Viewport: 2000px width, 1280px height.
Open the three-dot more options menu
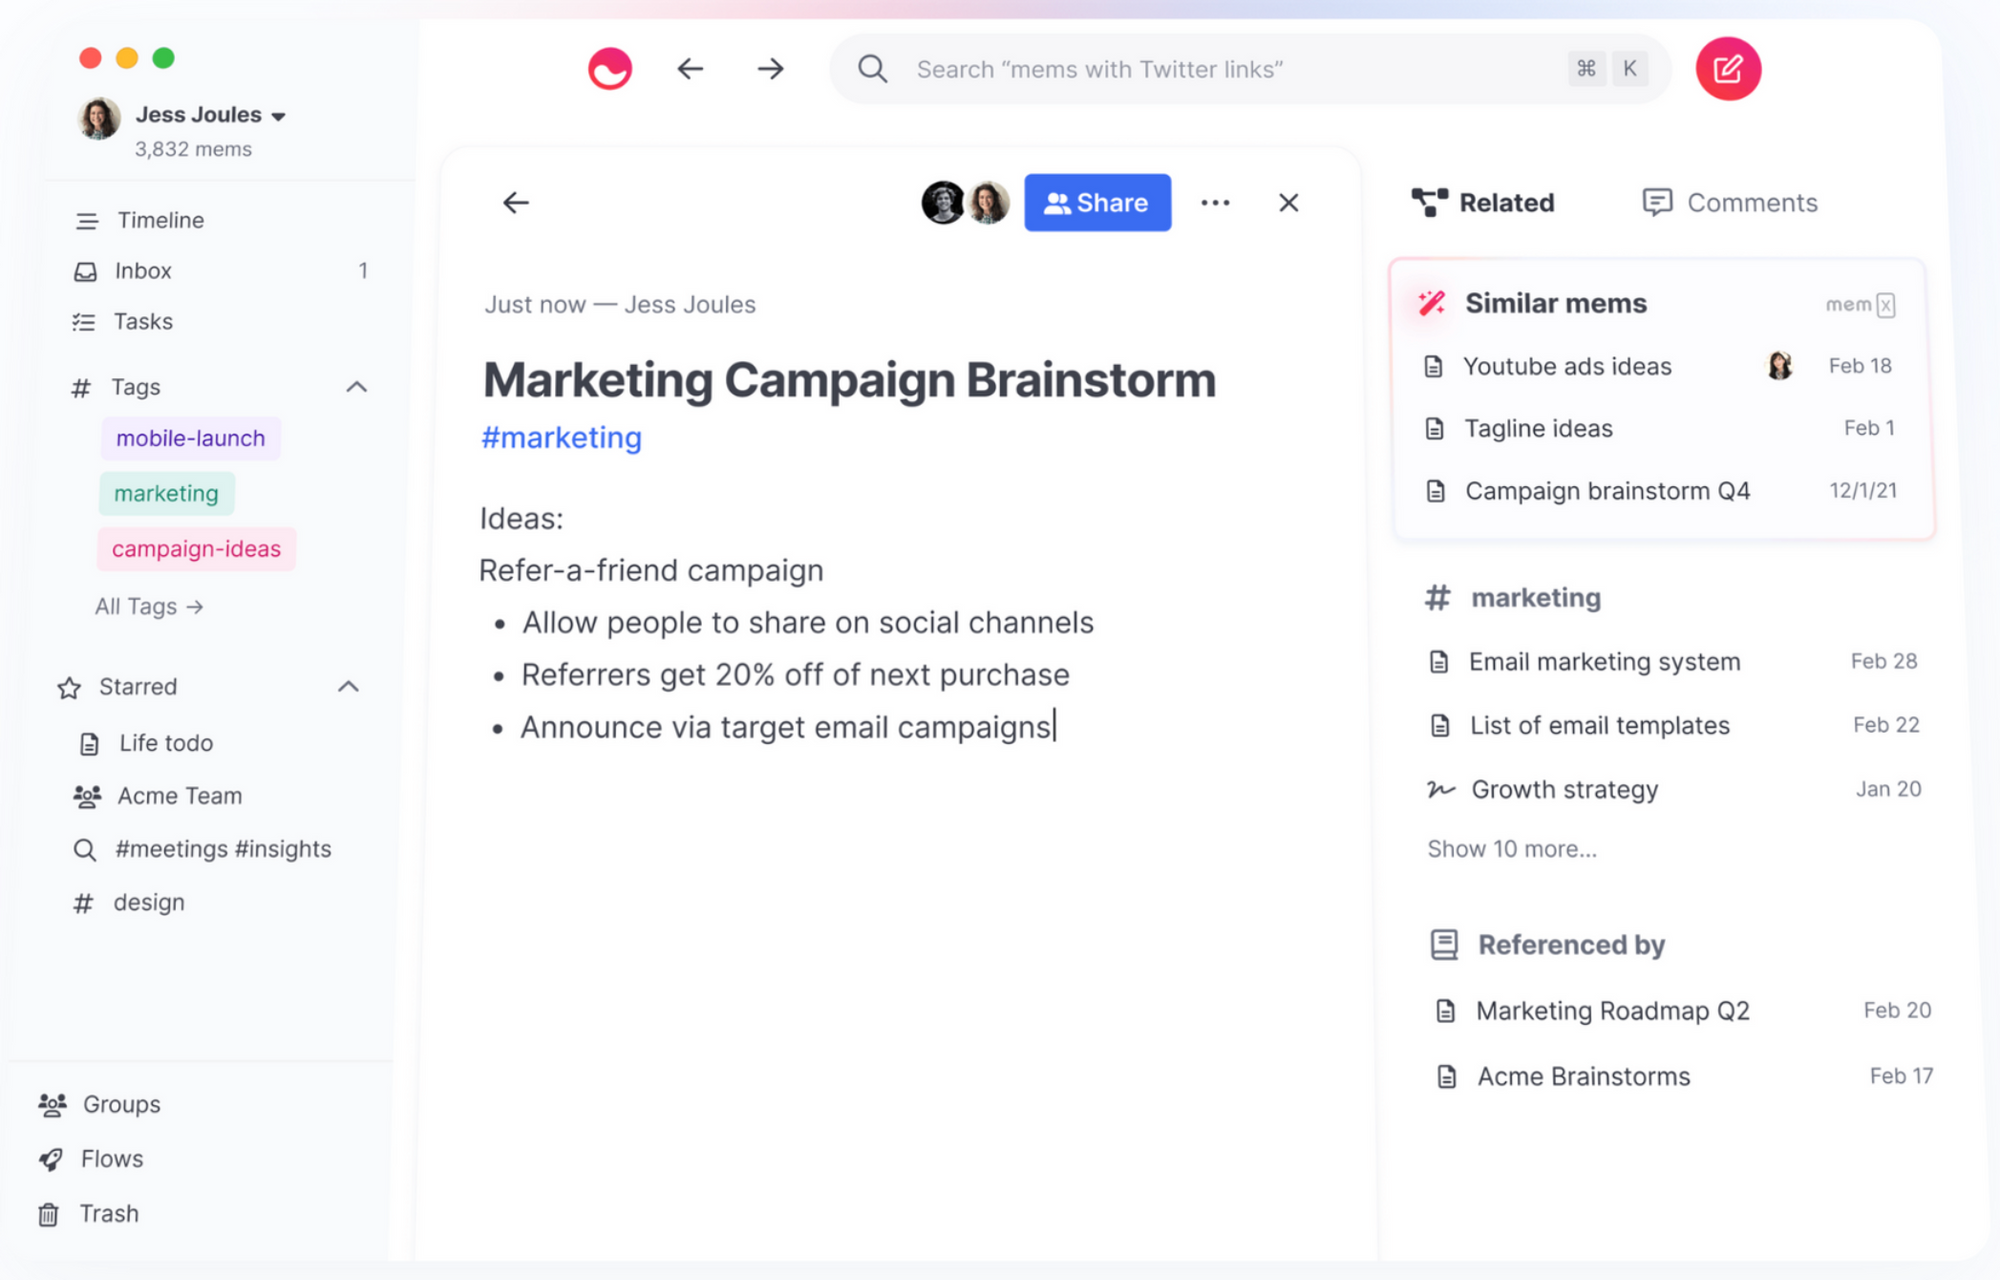[x=1215, y=203]
